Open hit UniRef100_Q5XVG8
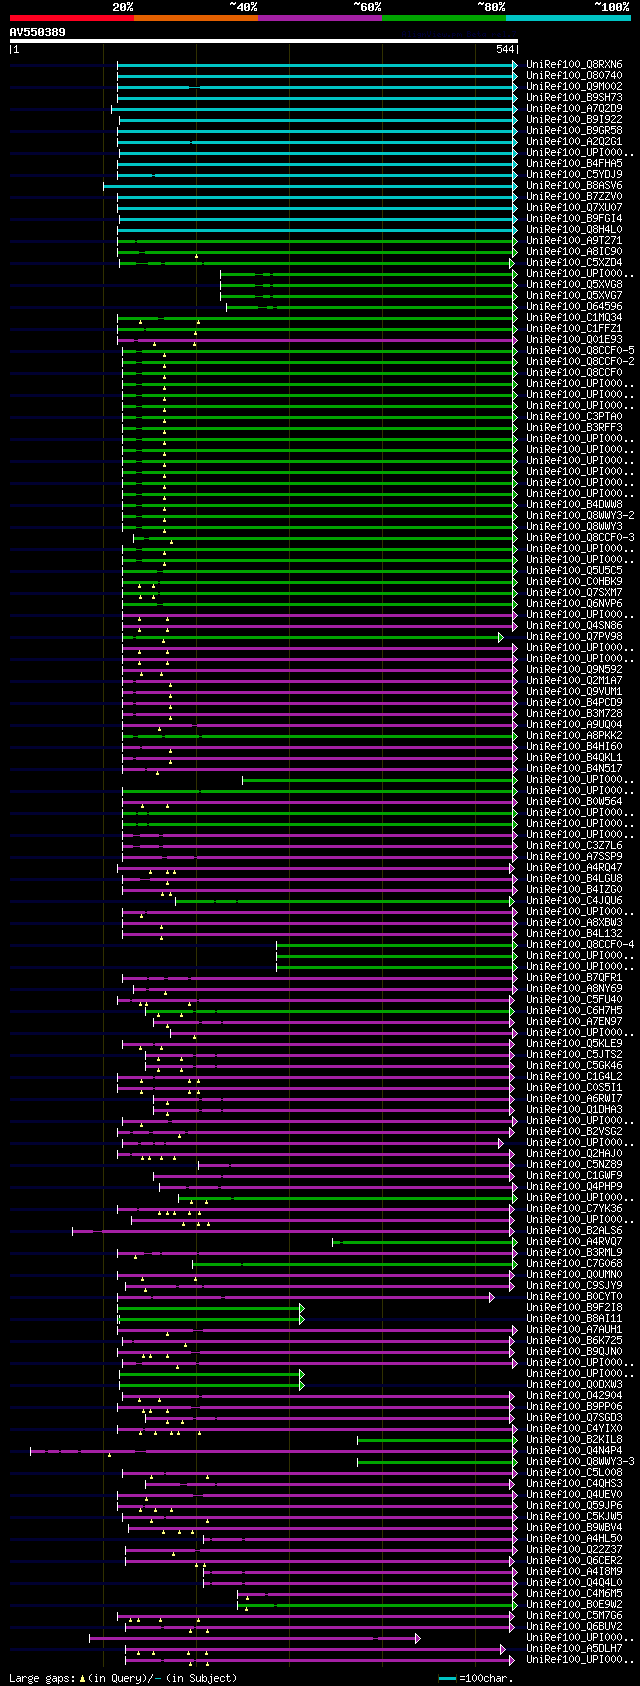The image size is (640, 1686). point(574,284)
